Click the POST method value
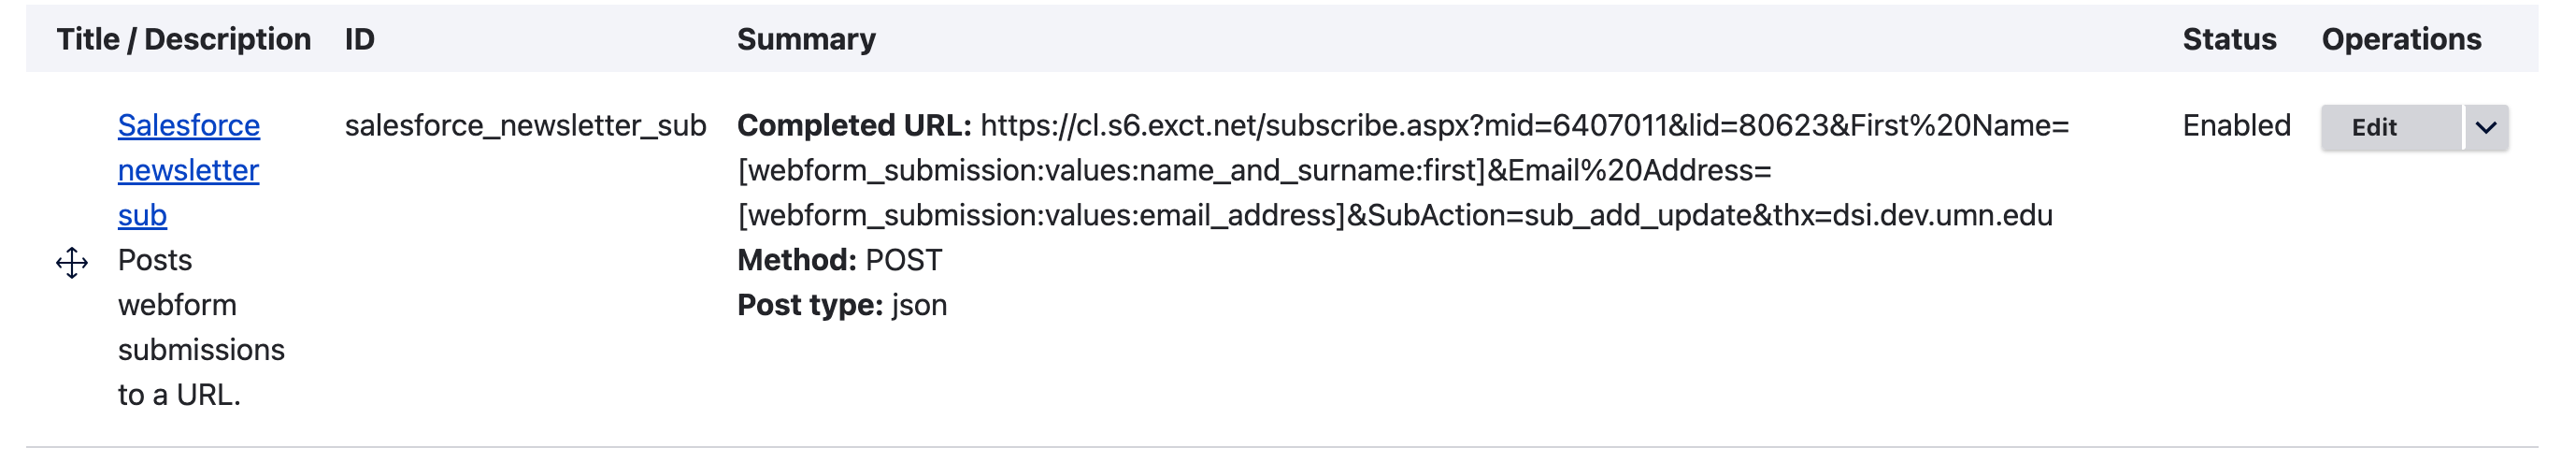The image size is (2576, 462). [x=903, y=261]
